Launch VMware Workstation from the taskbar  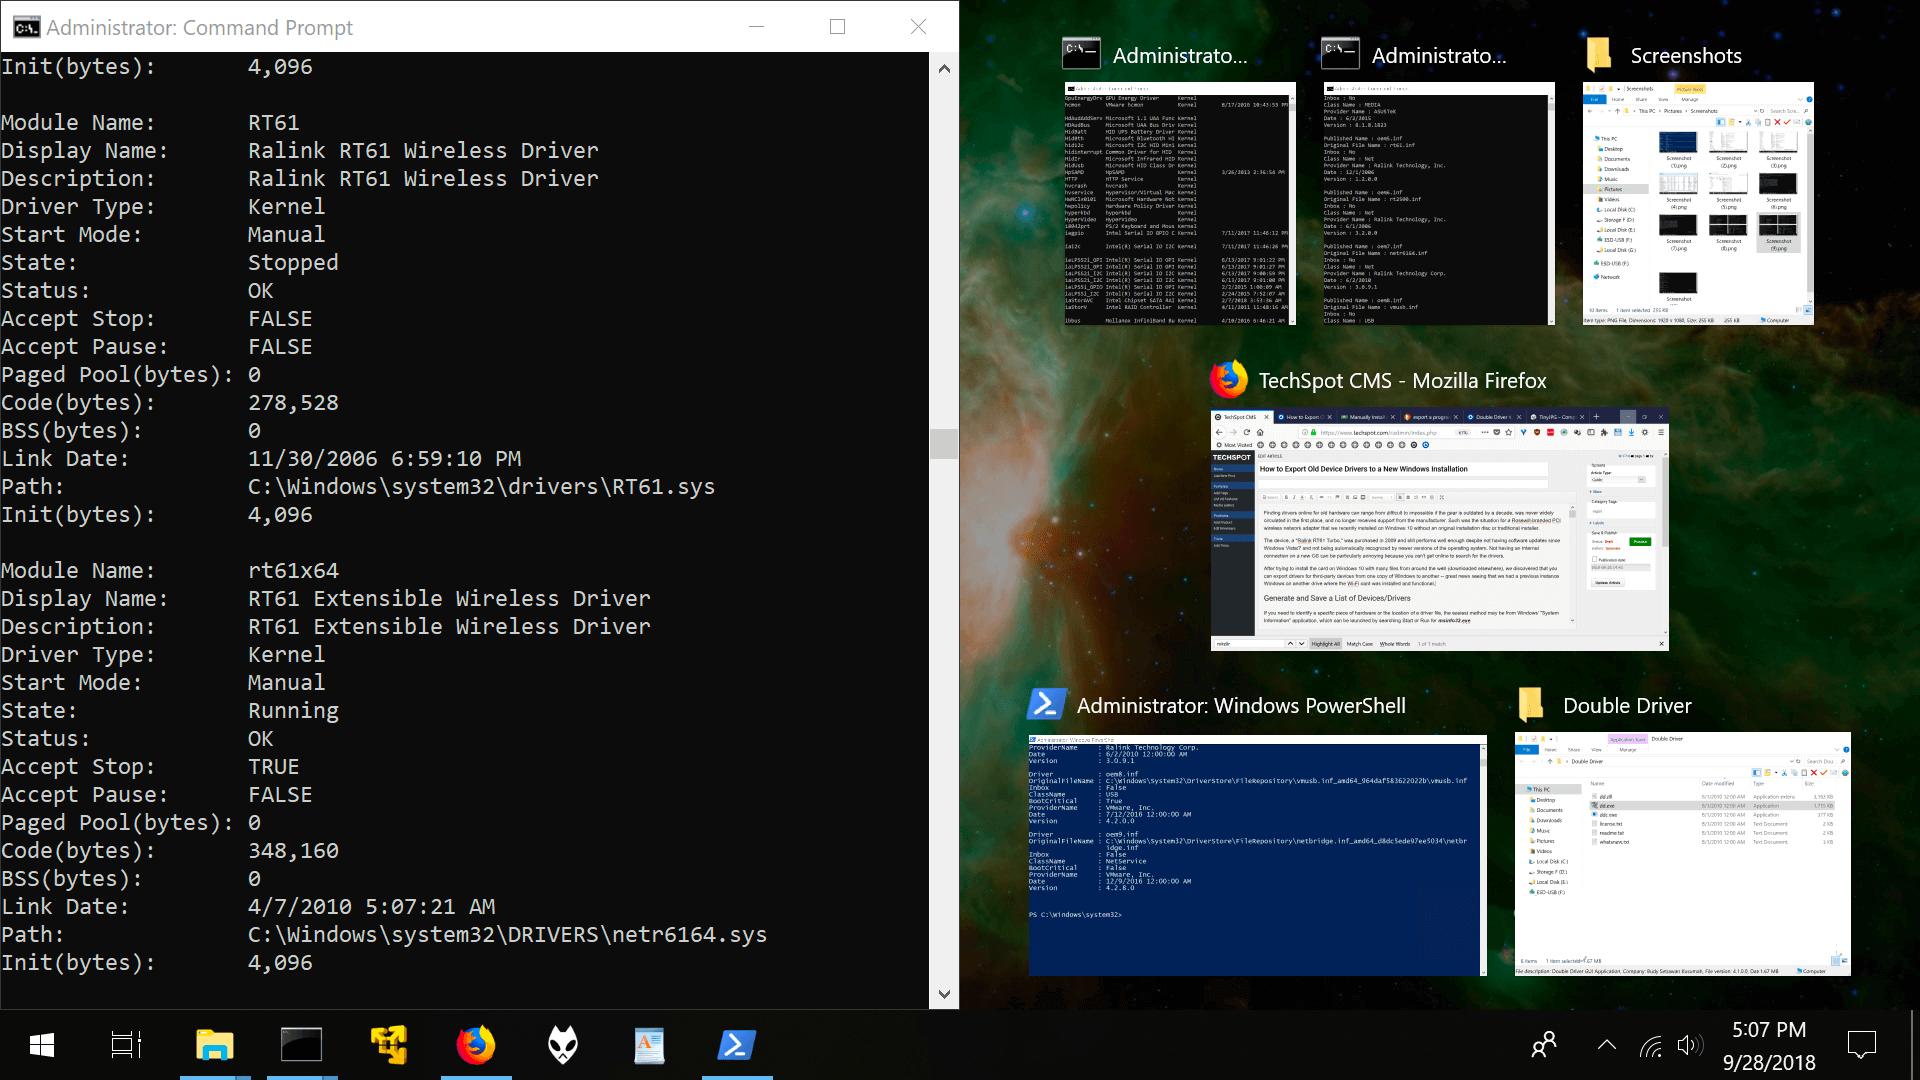388,1045
